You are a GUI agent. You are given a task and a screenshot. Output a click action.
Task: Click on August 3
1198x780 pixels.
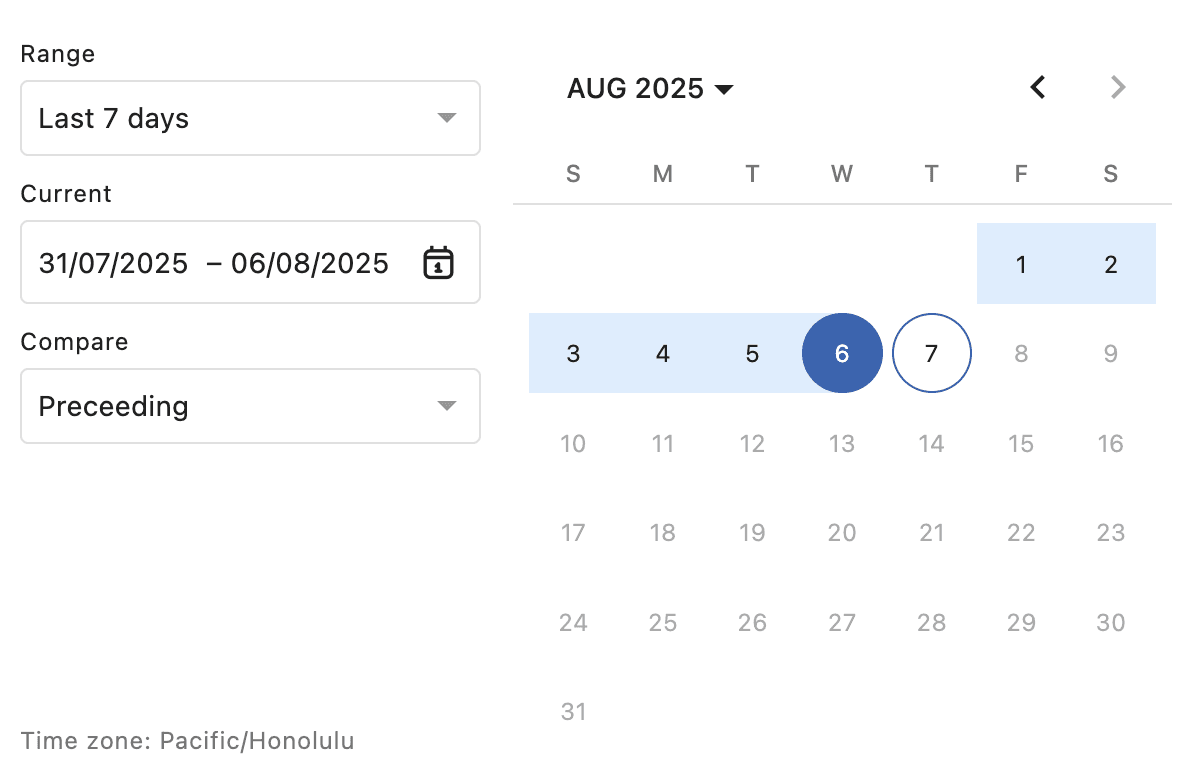(x=573, y=354)
